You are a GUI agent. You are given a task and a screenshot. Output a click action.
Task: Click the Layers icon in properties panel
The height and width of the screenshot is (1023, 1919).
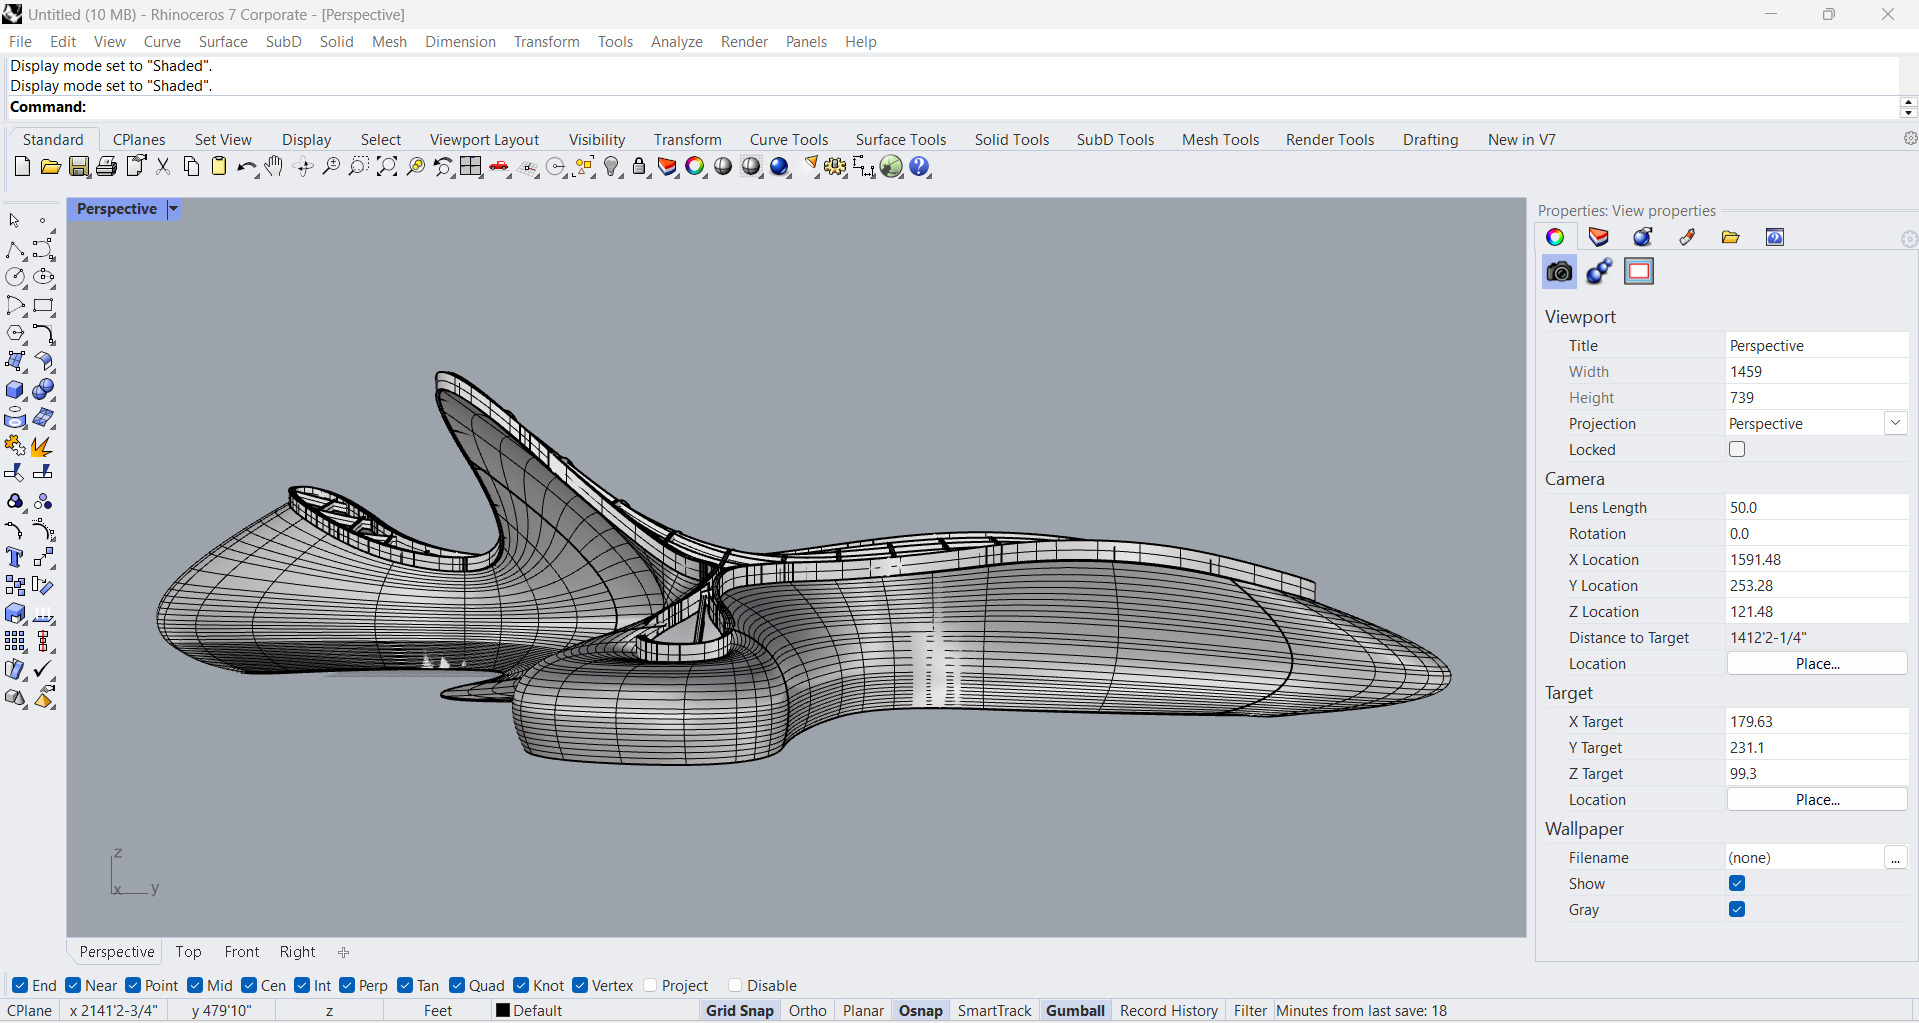pos(1598,237)
